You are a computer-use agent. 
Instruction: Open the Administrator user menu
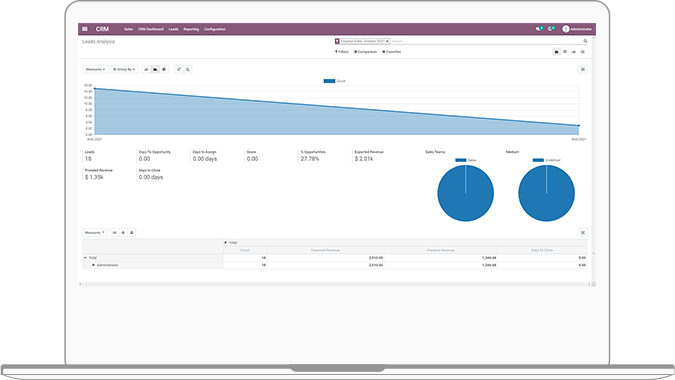[577, 29]
